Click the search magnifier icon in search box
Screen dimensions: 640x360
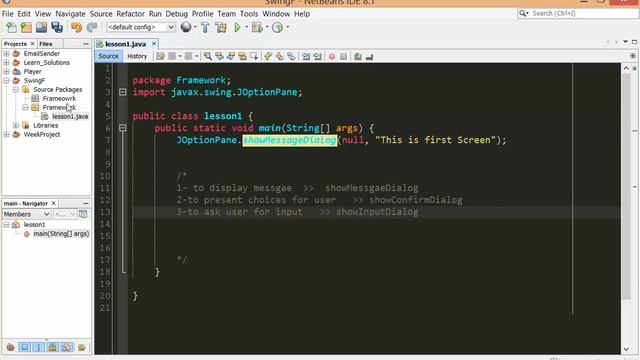click(523, 13)
